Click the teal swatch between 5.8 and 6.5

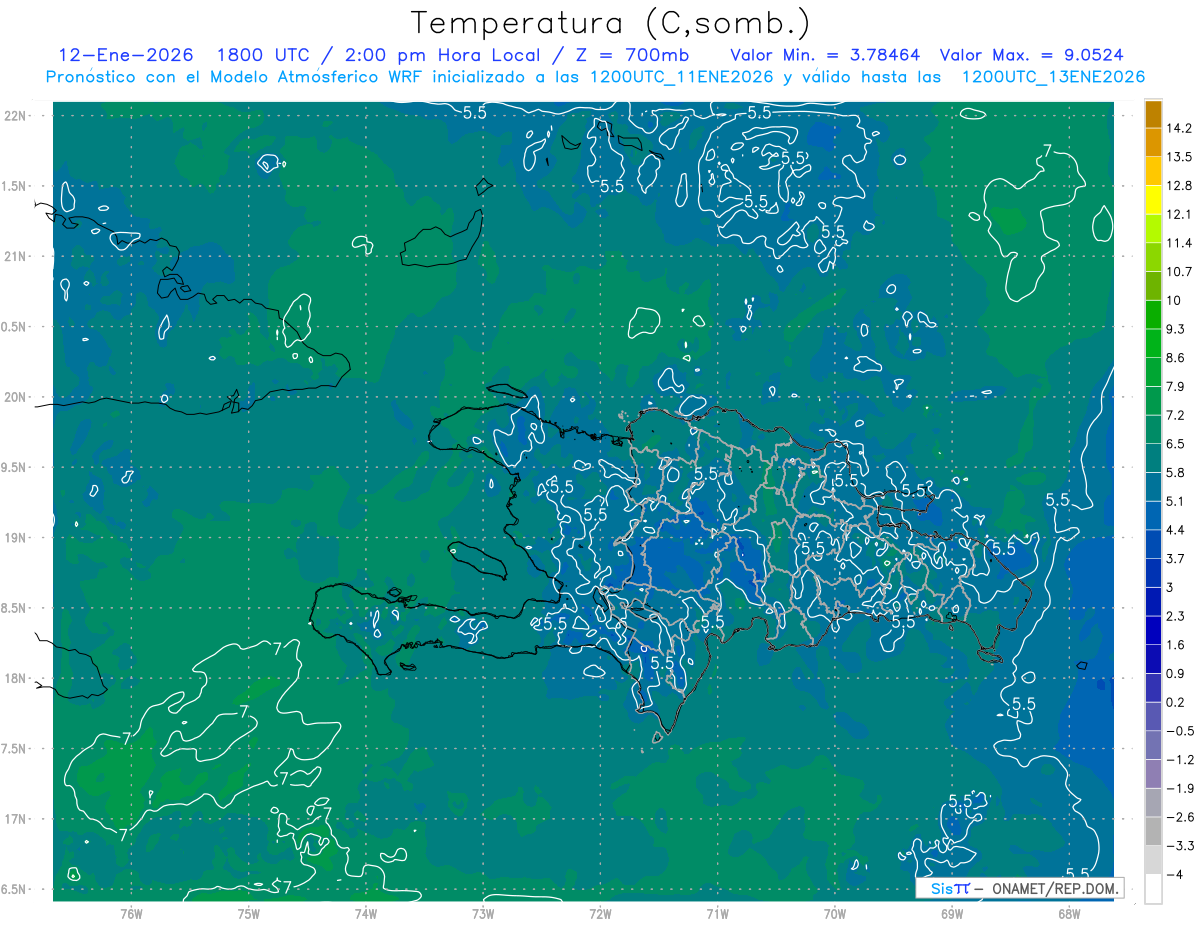(x=1153, y=459)
